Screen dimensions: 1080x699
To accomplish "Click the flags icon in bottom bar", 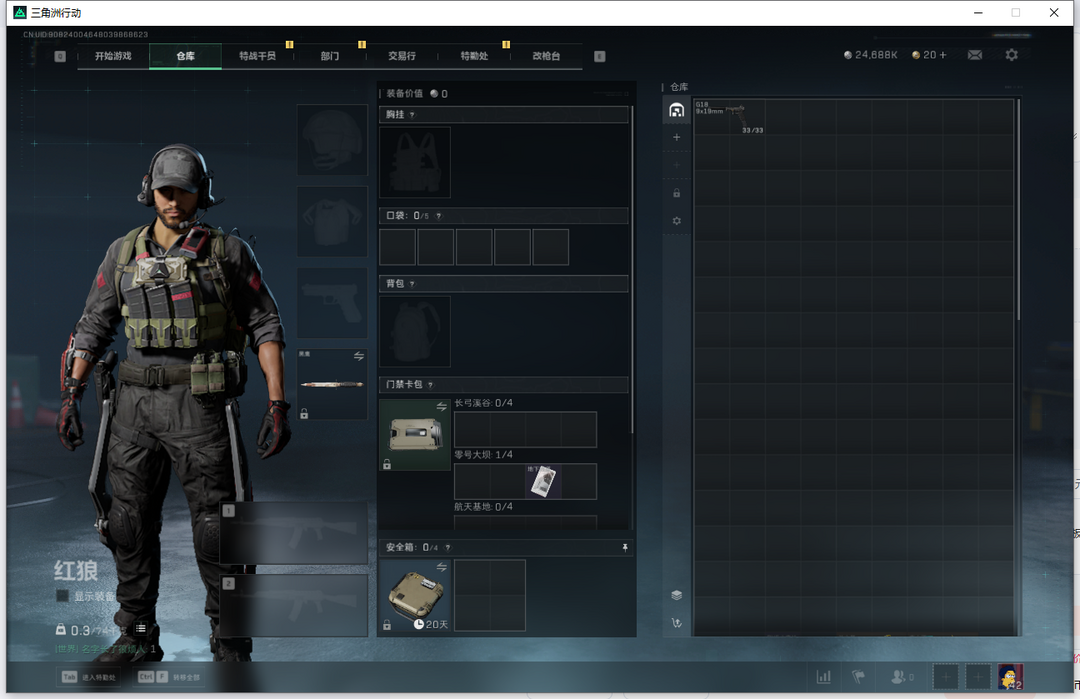I will (857, 677).
